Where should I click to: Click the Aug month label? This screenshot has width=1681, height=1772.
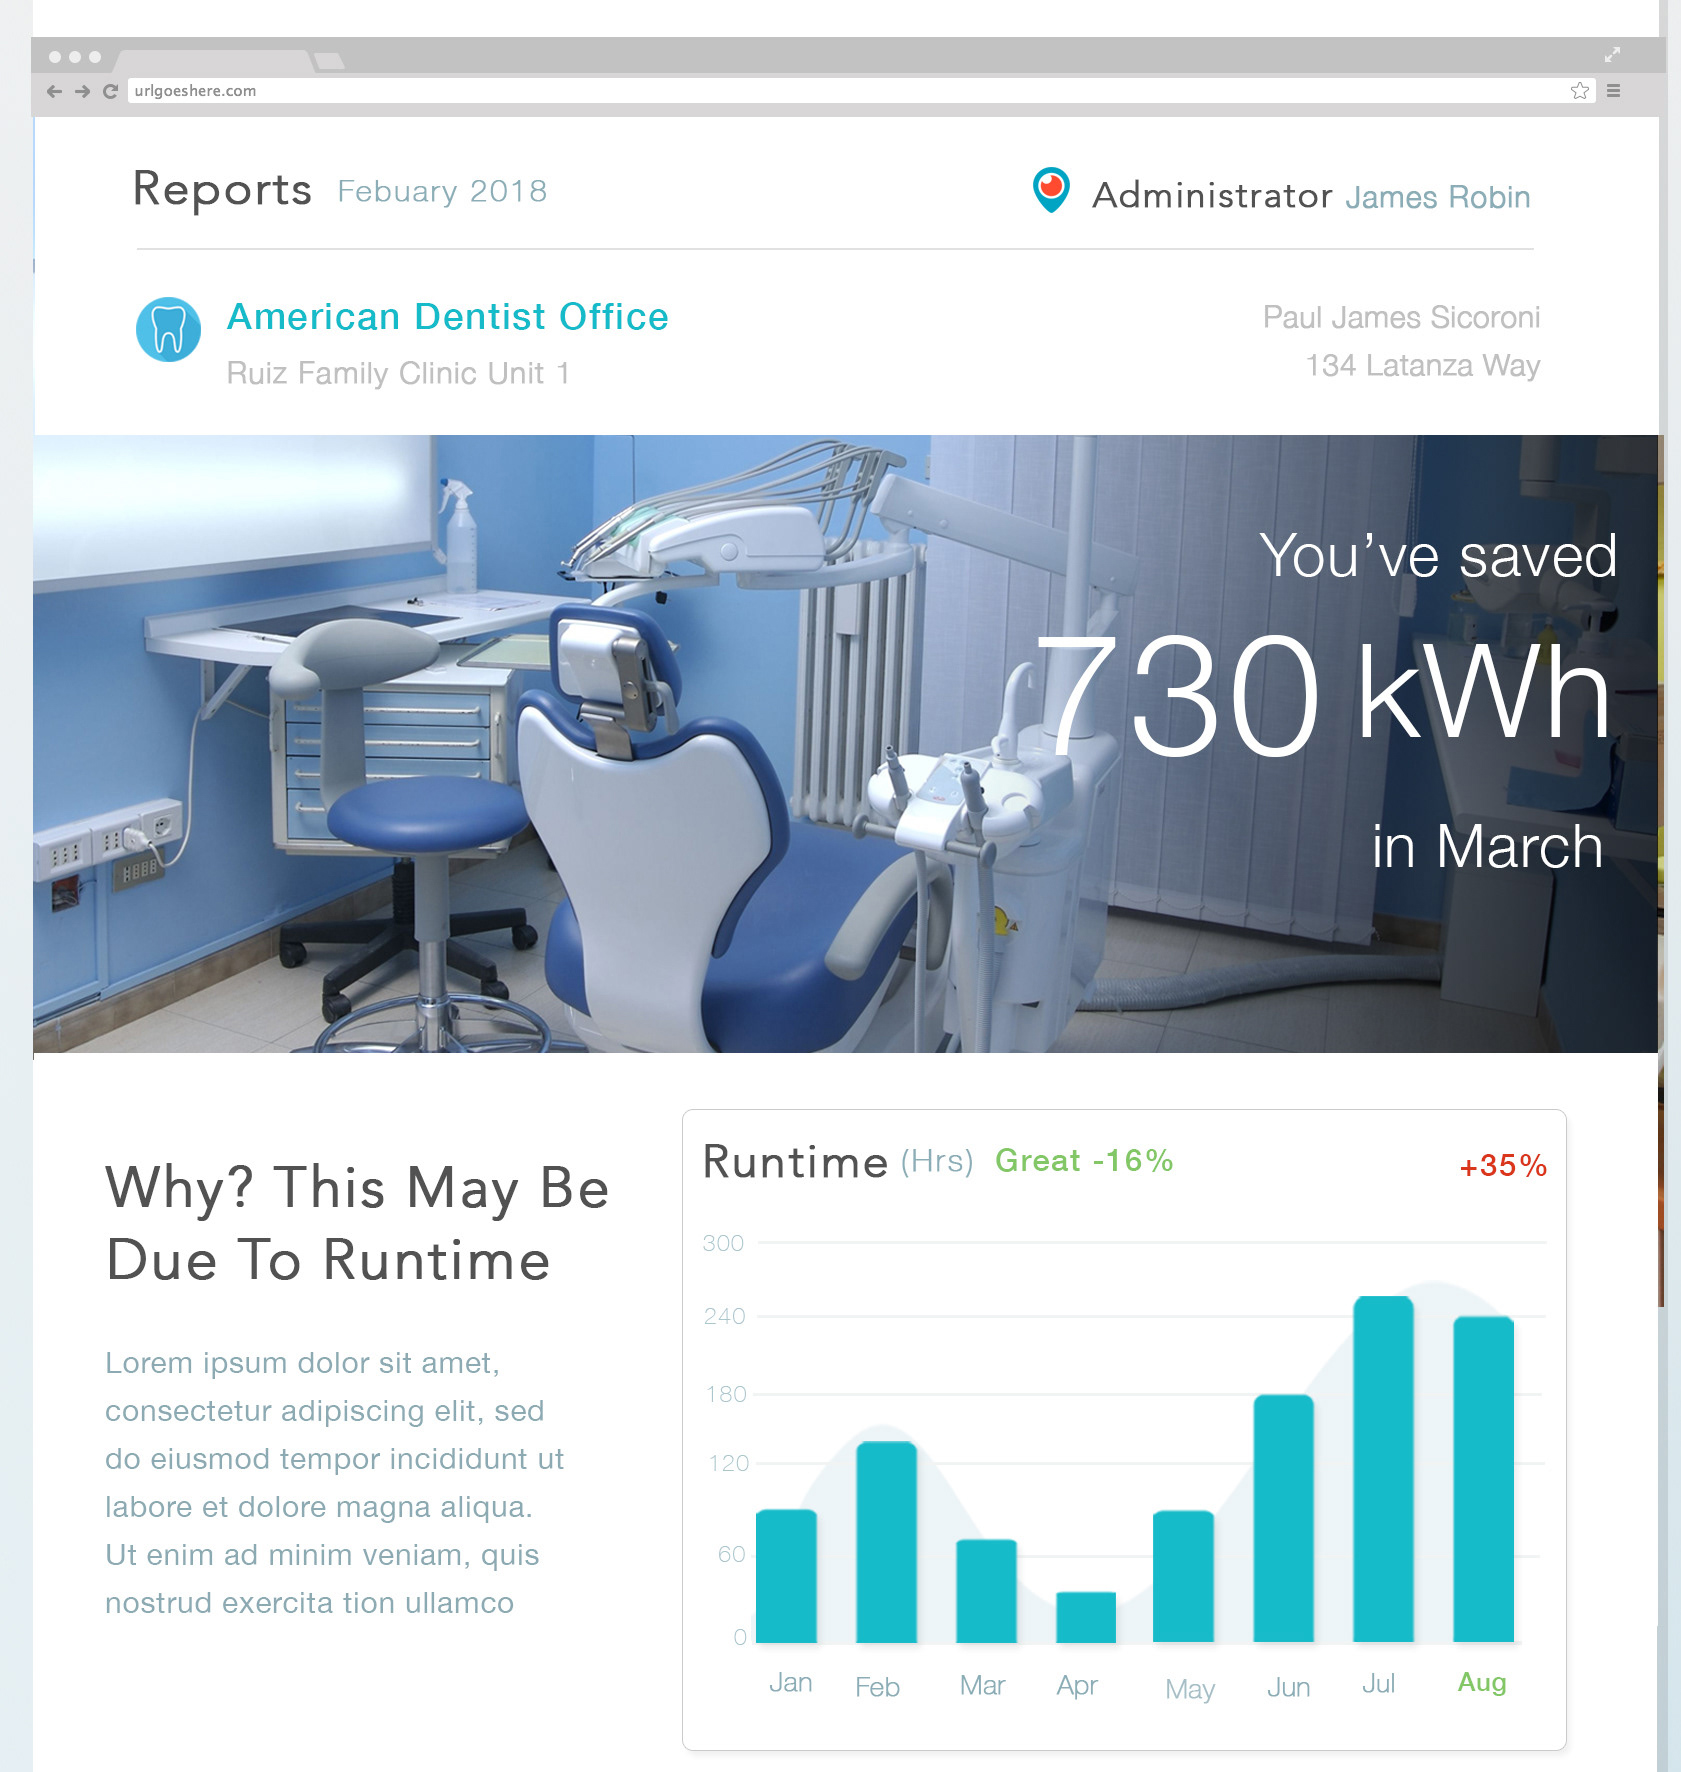coord(1481,1683)
